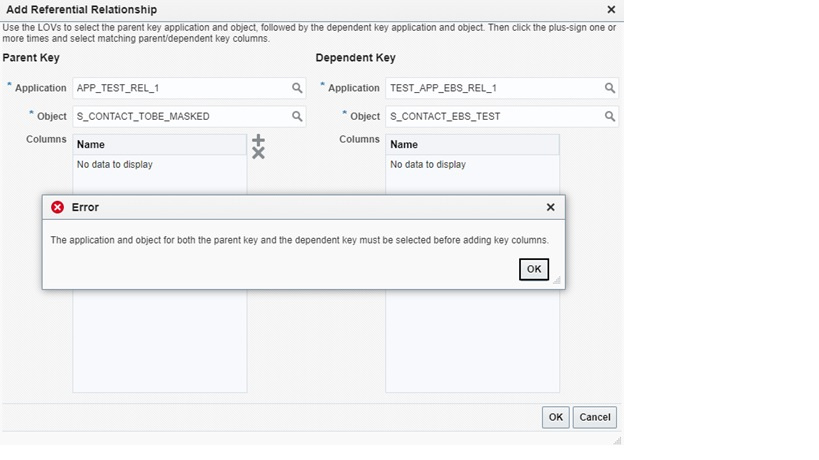Add key column with the plus icon
Viewport: 819px width, 460px height.
coord(258,140)
